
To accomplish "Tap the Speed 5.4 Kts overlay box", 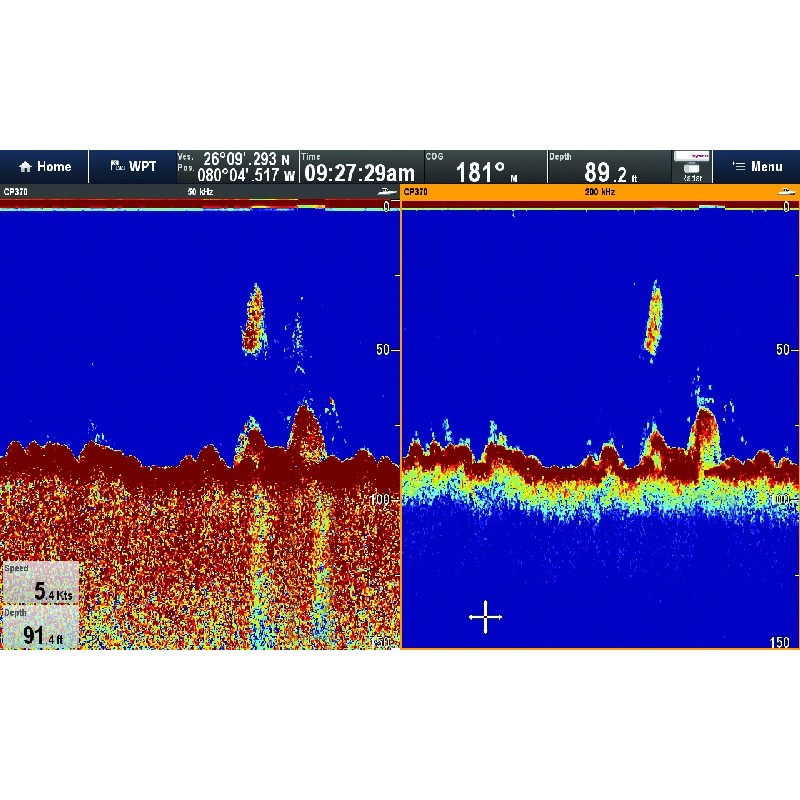I will [41, 585].
